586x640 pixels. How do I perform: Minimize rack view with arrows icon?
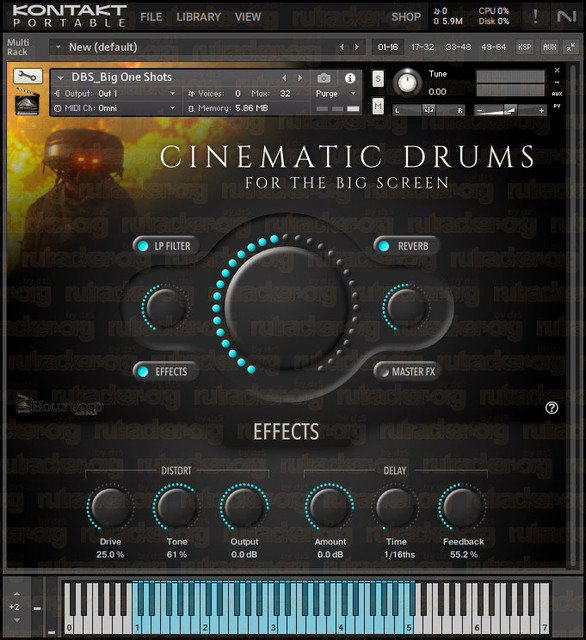(x=570, y=47)
